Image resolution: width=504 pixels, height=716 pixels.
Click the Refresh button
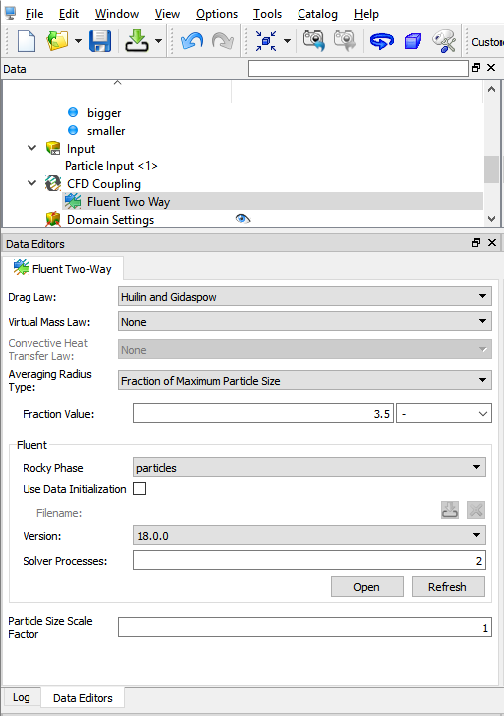[448, 586]
